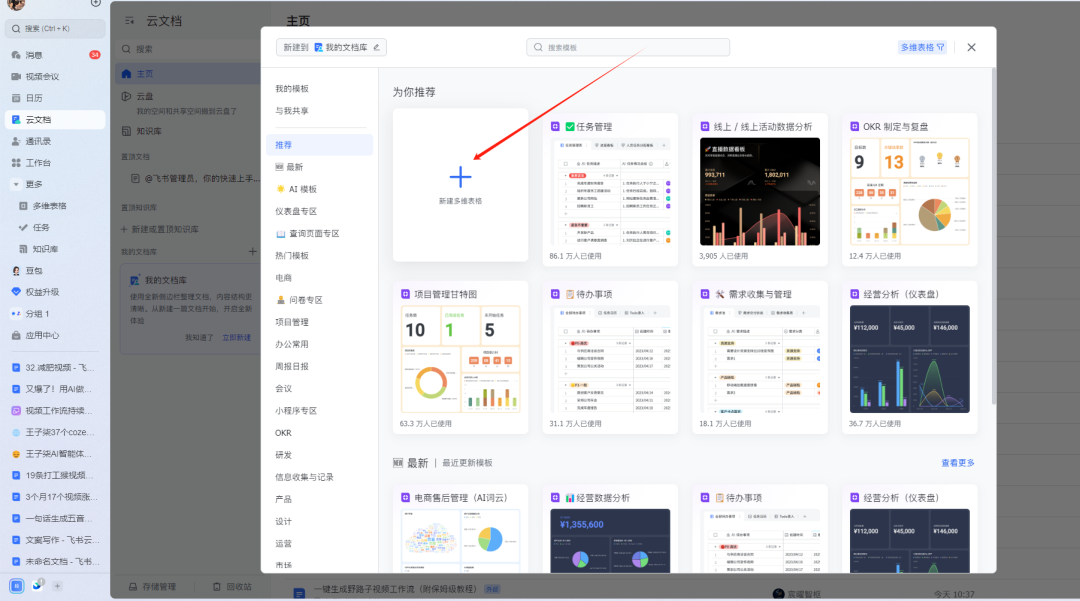Click the plus icon to create new 多维表格
This screenshot has width=1080, height=601.
coord(460,177)
